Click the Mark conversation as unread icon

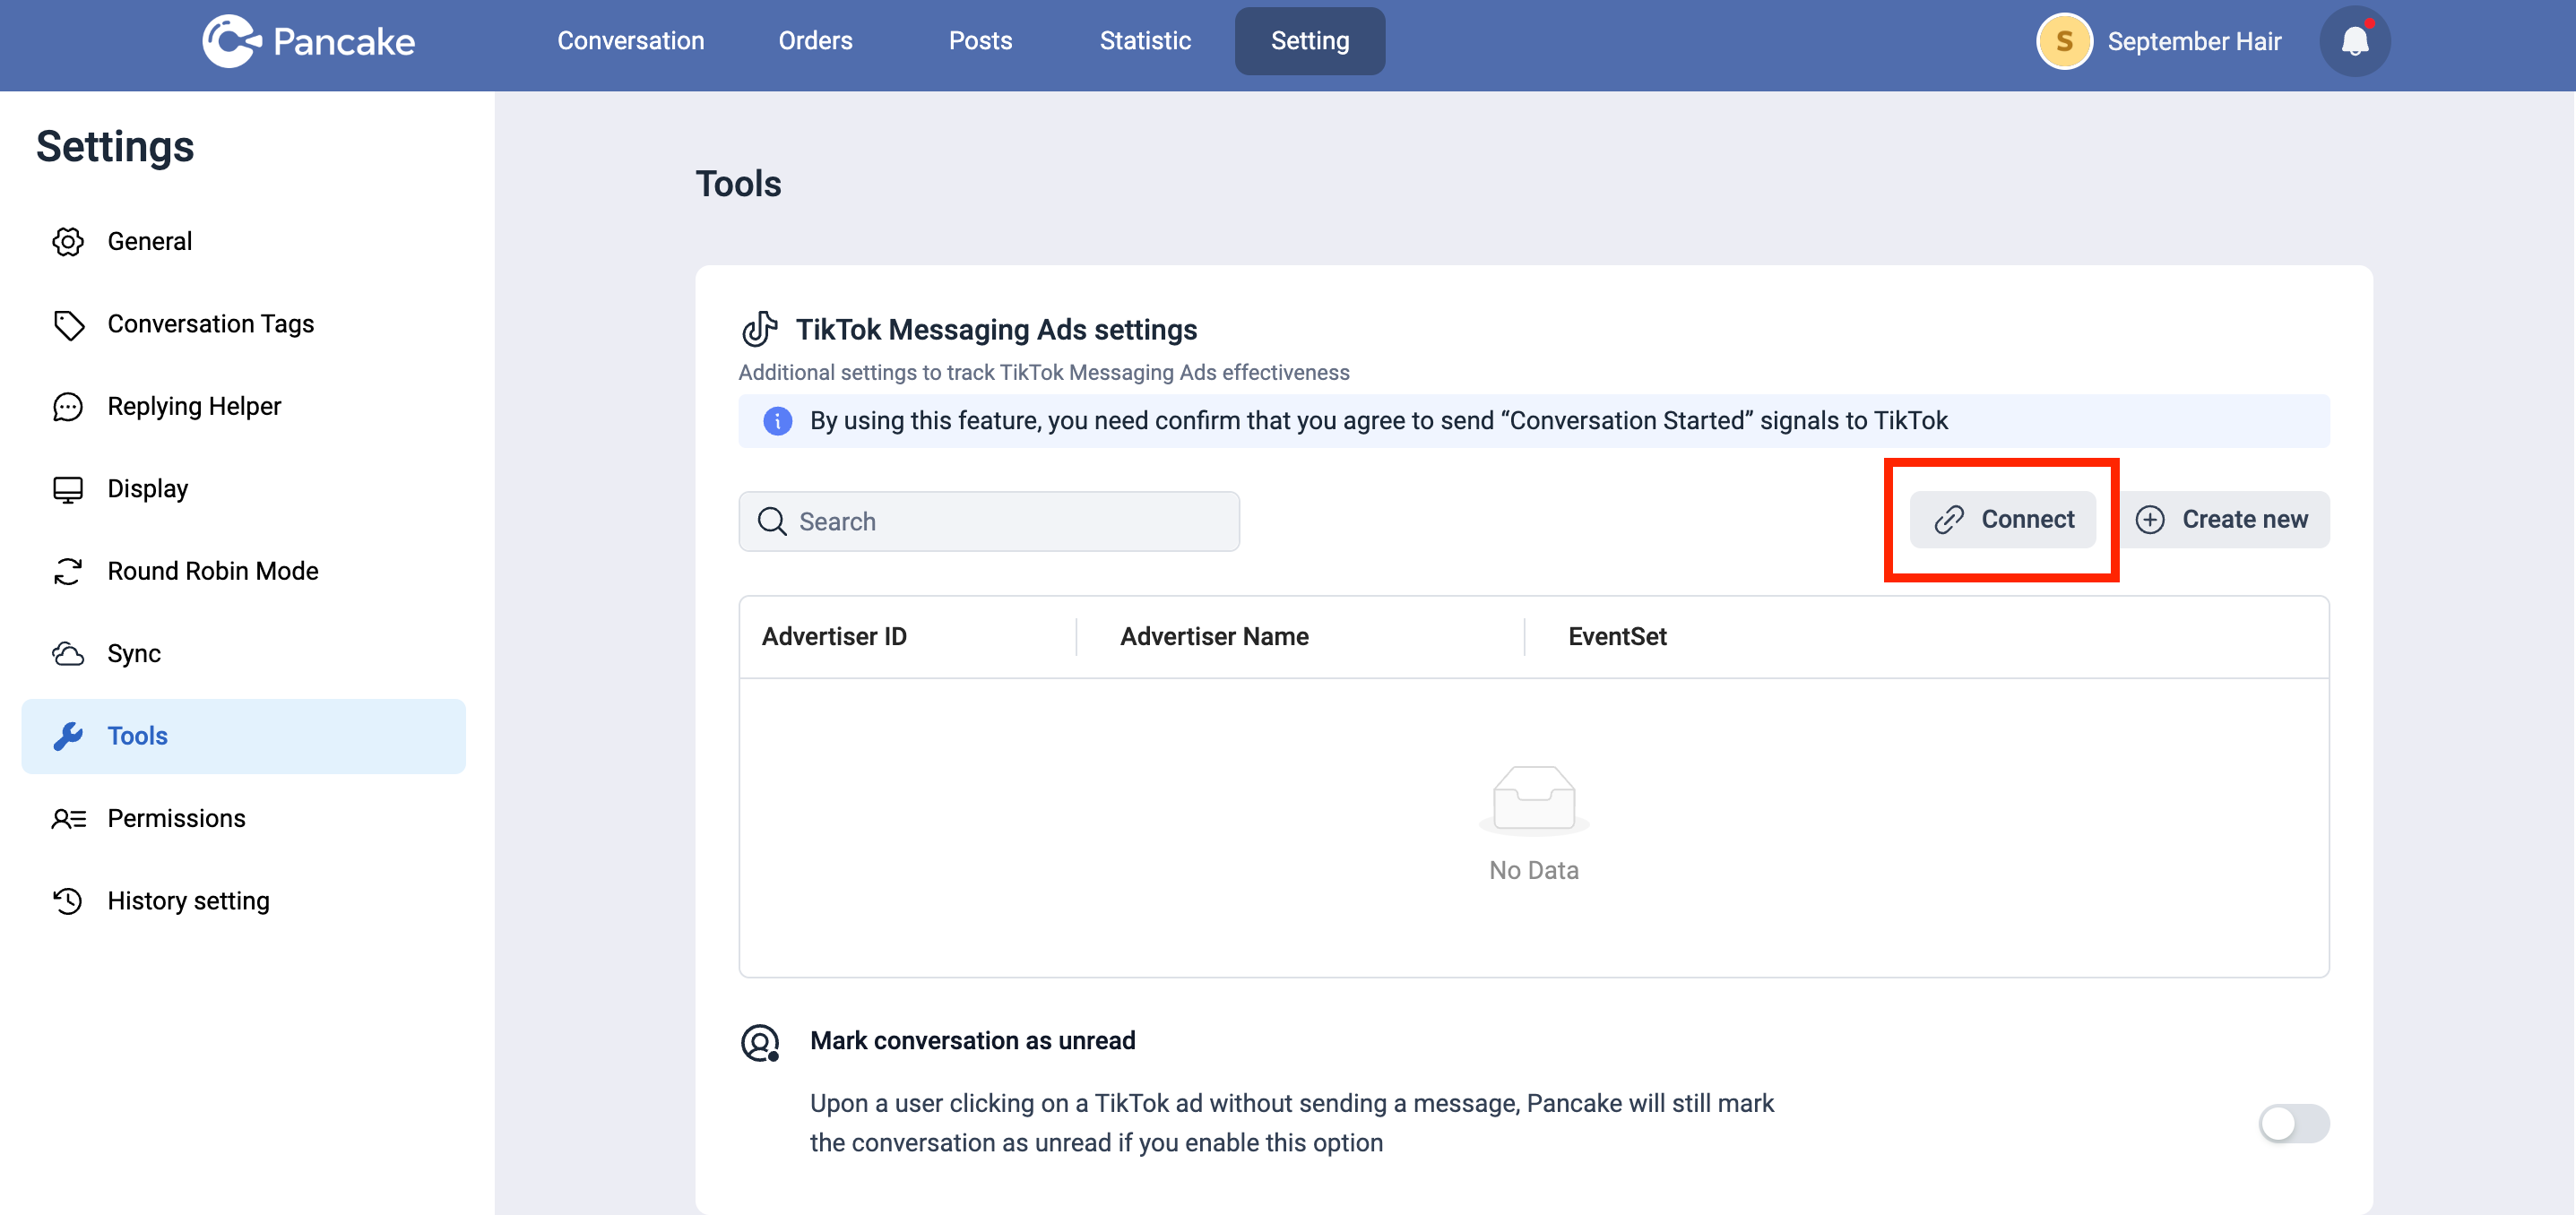click(760, 1042)
